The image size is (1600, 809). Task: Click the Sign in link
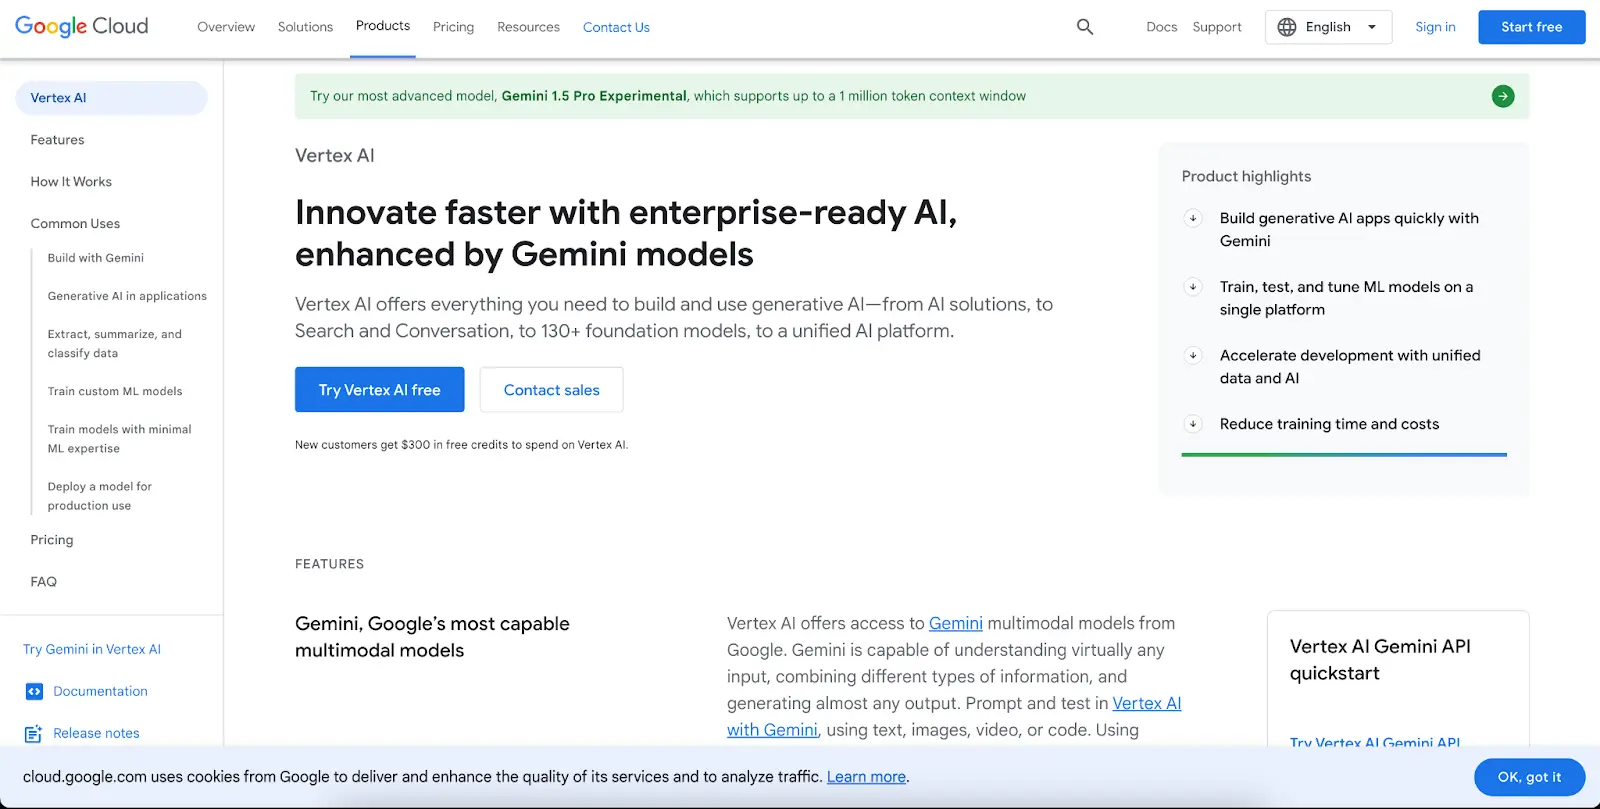coord(1435,27)
